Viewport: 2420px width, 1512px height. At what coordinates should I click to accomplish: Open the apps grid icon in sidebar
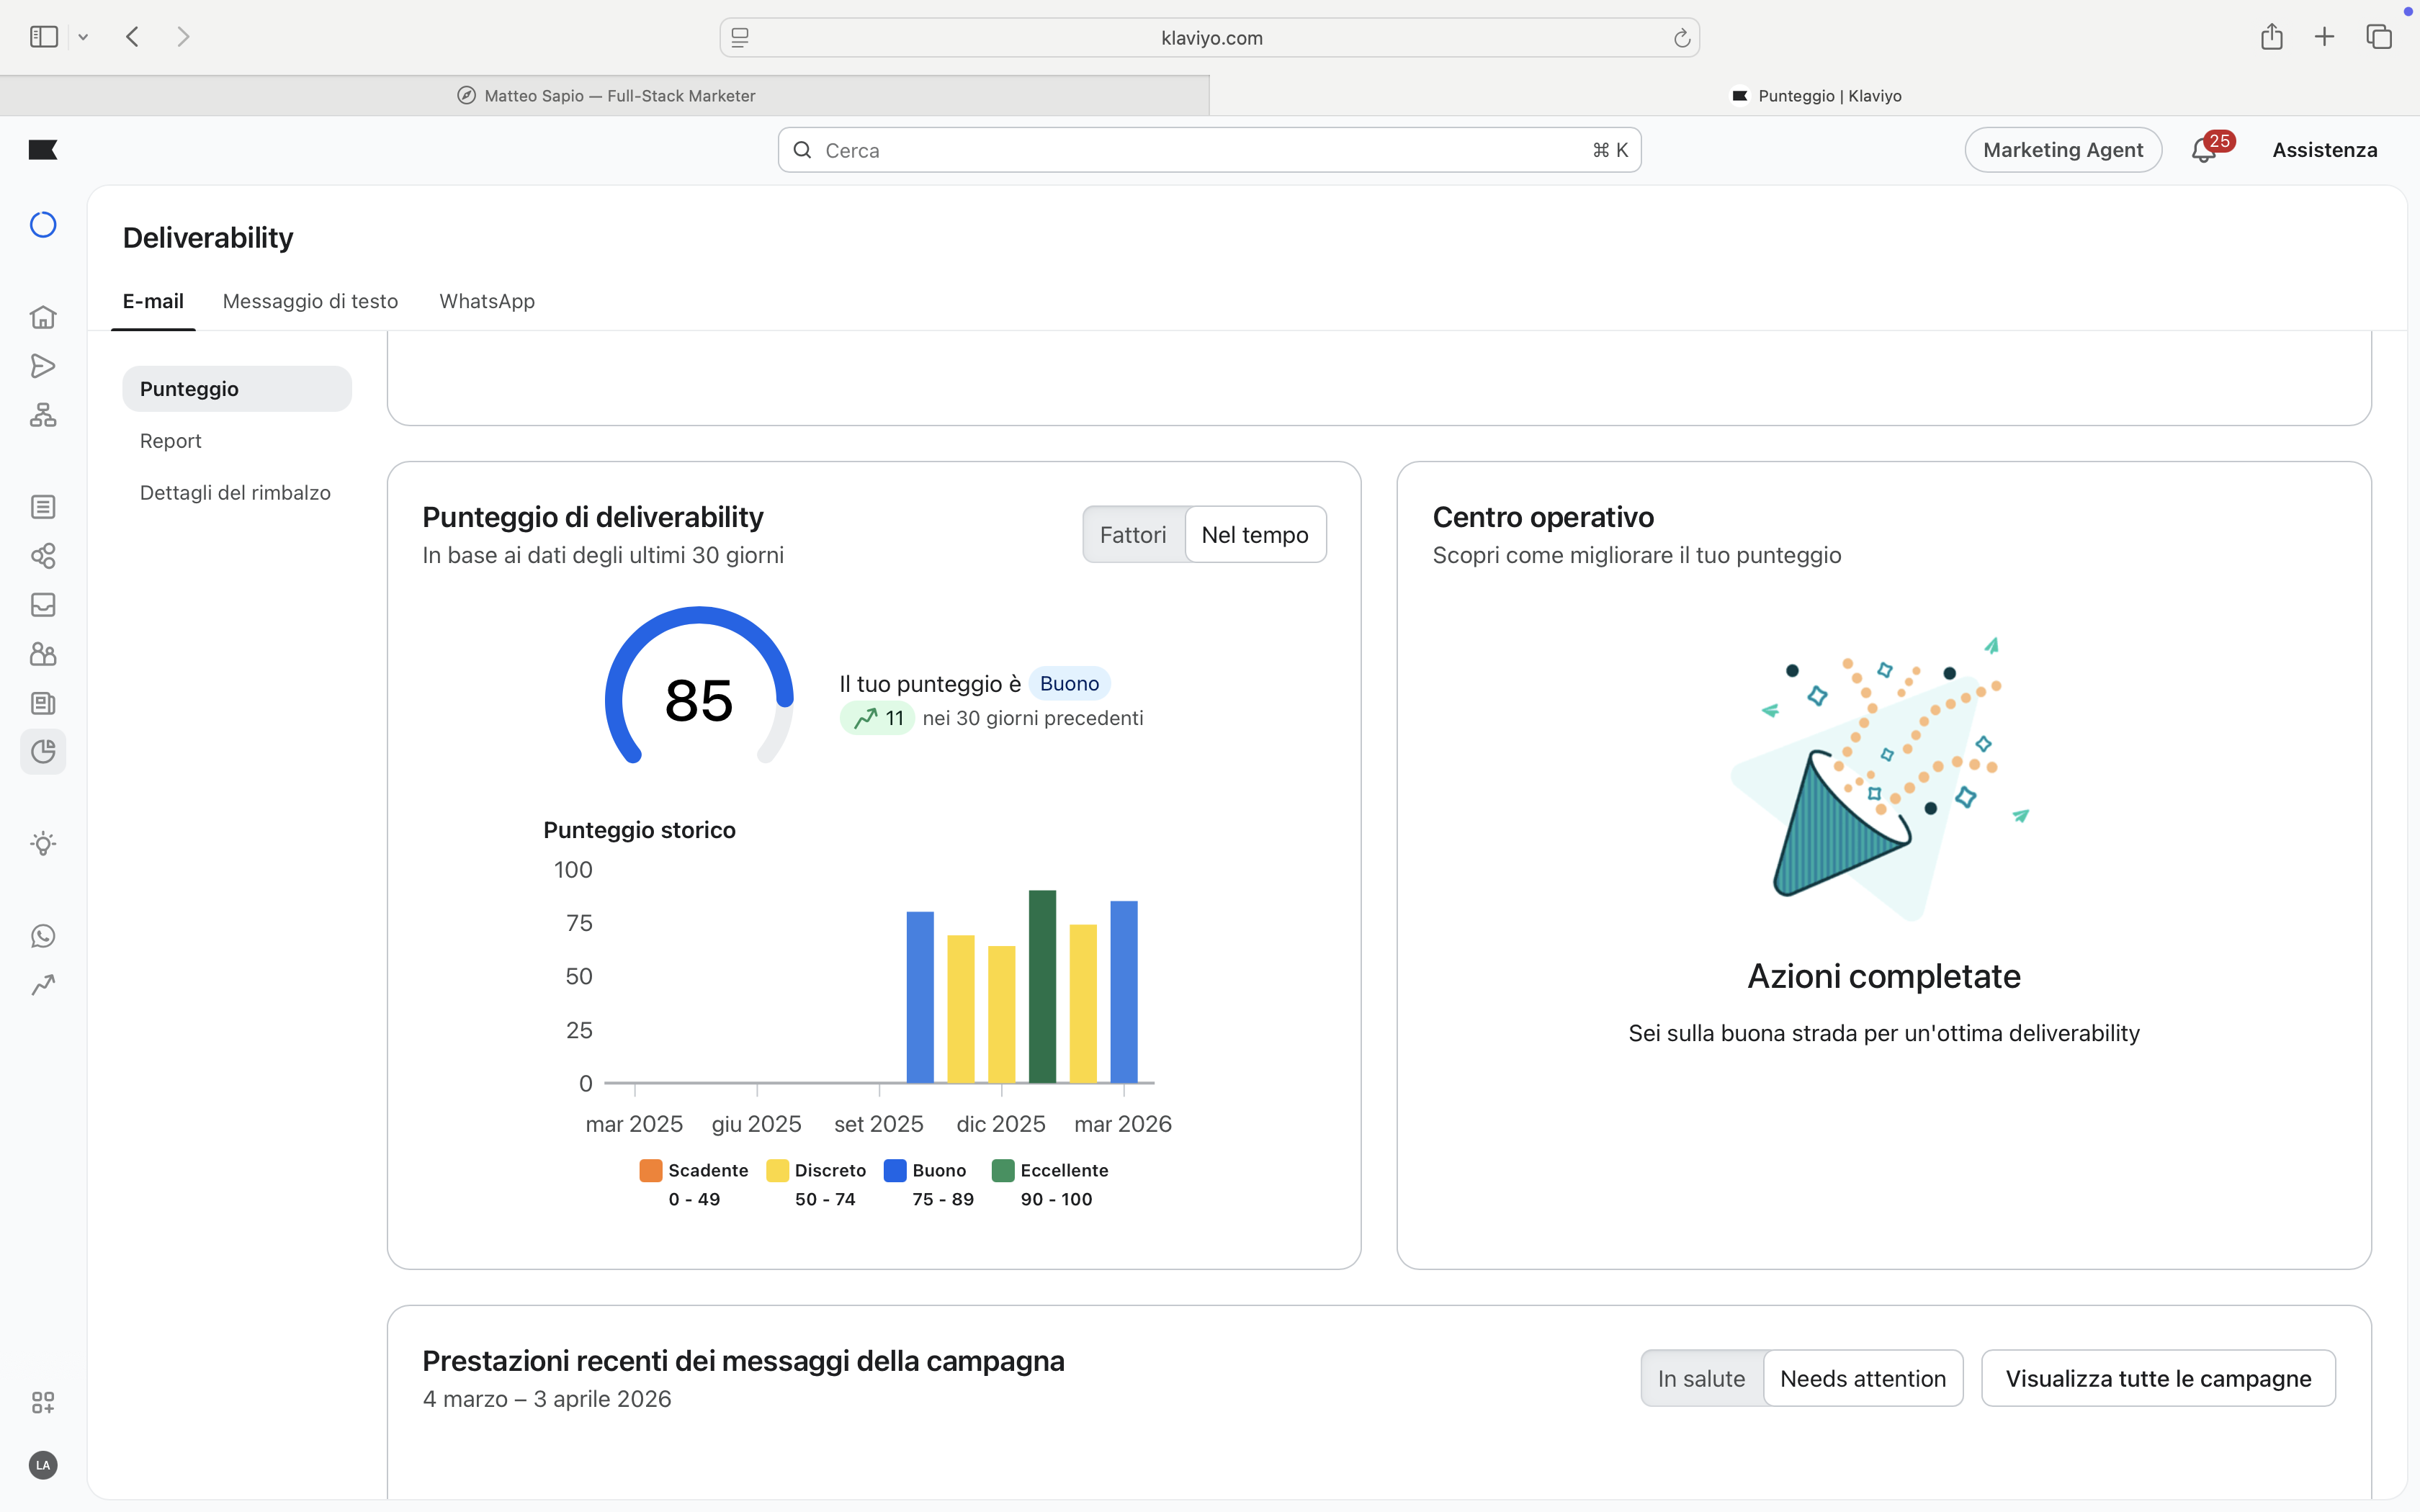[x=43, y=1402]
